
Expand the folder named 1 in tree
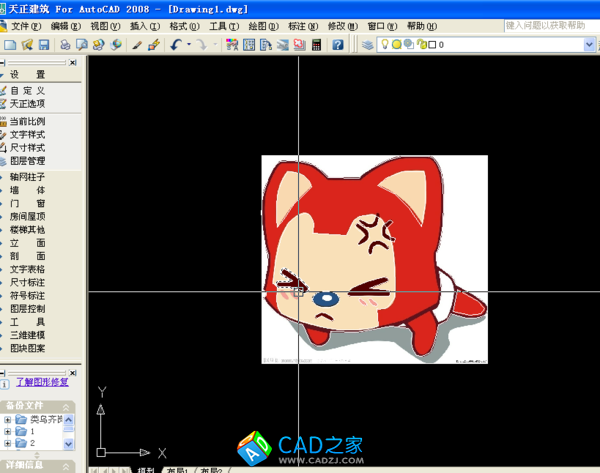(8, 431)
